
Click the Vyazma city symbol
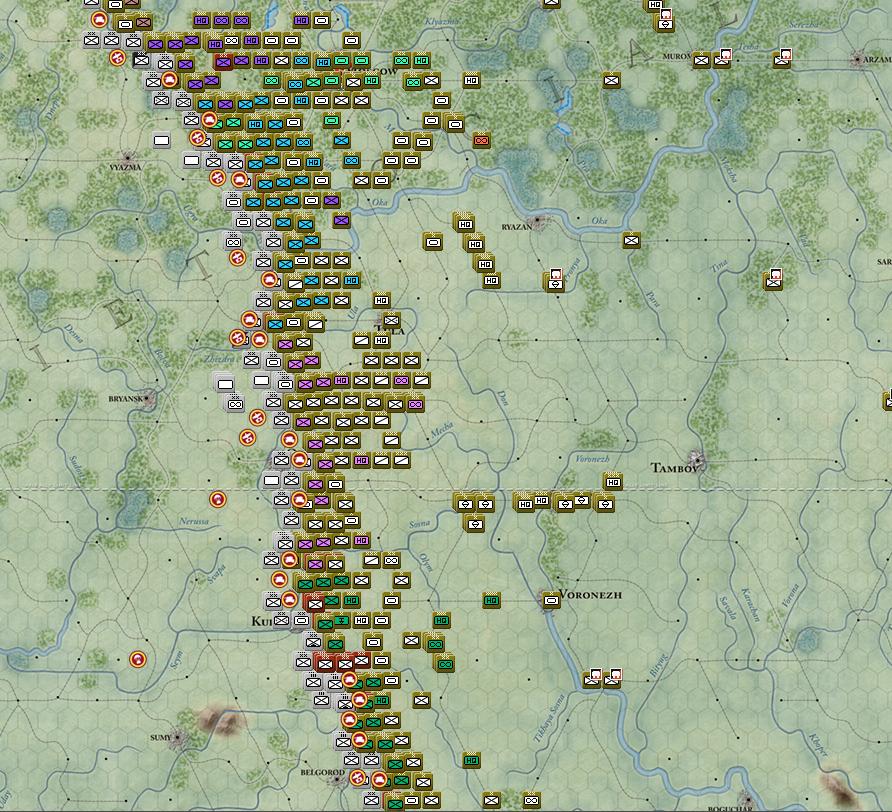point(127,156)
